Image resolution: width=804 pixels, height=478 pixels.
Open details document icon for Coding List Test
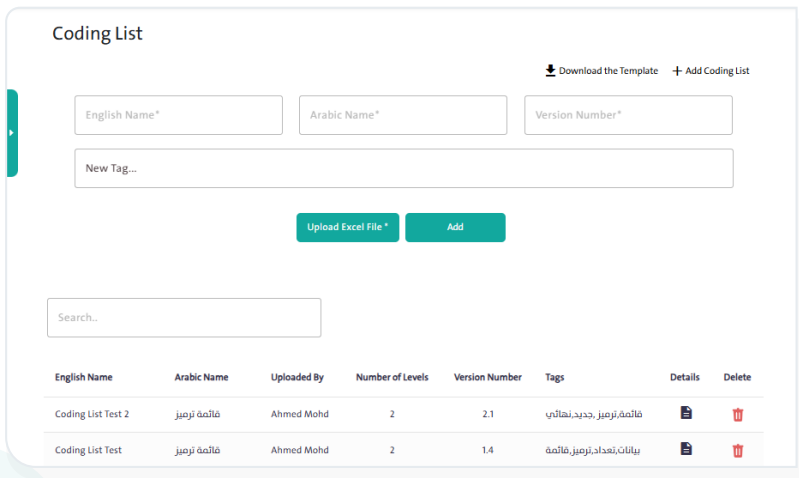pos(686,449)
